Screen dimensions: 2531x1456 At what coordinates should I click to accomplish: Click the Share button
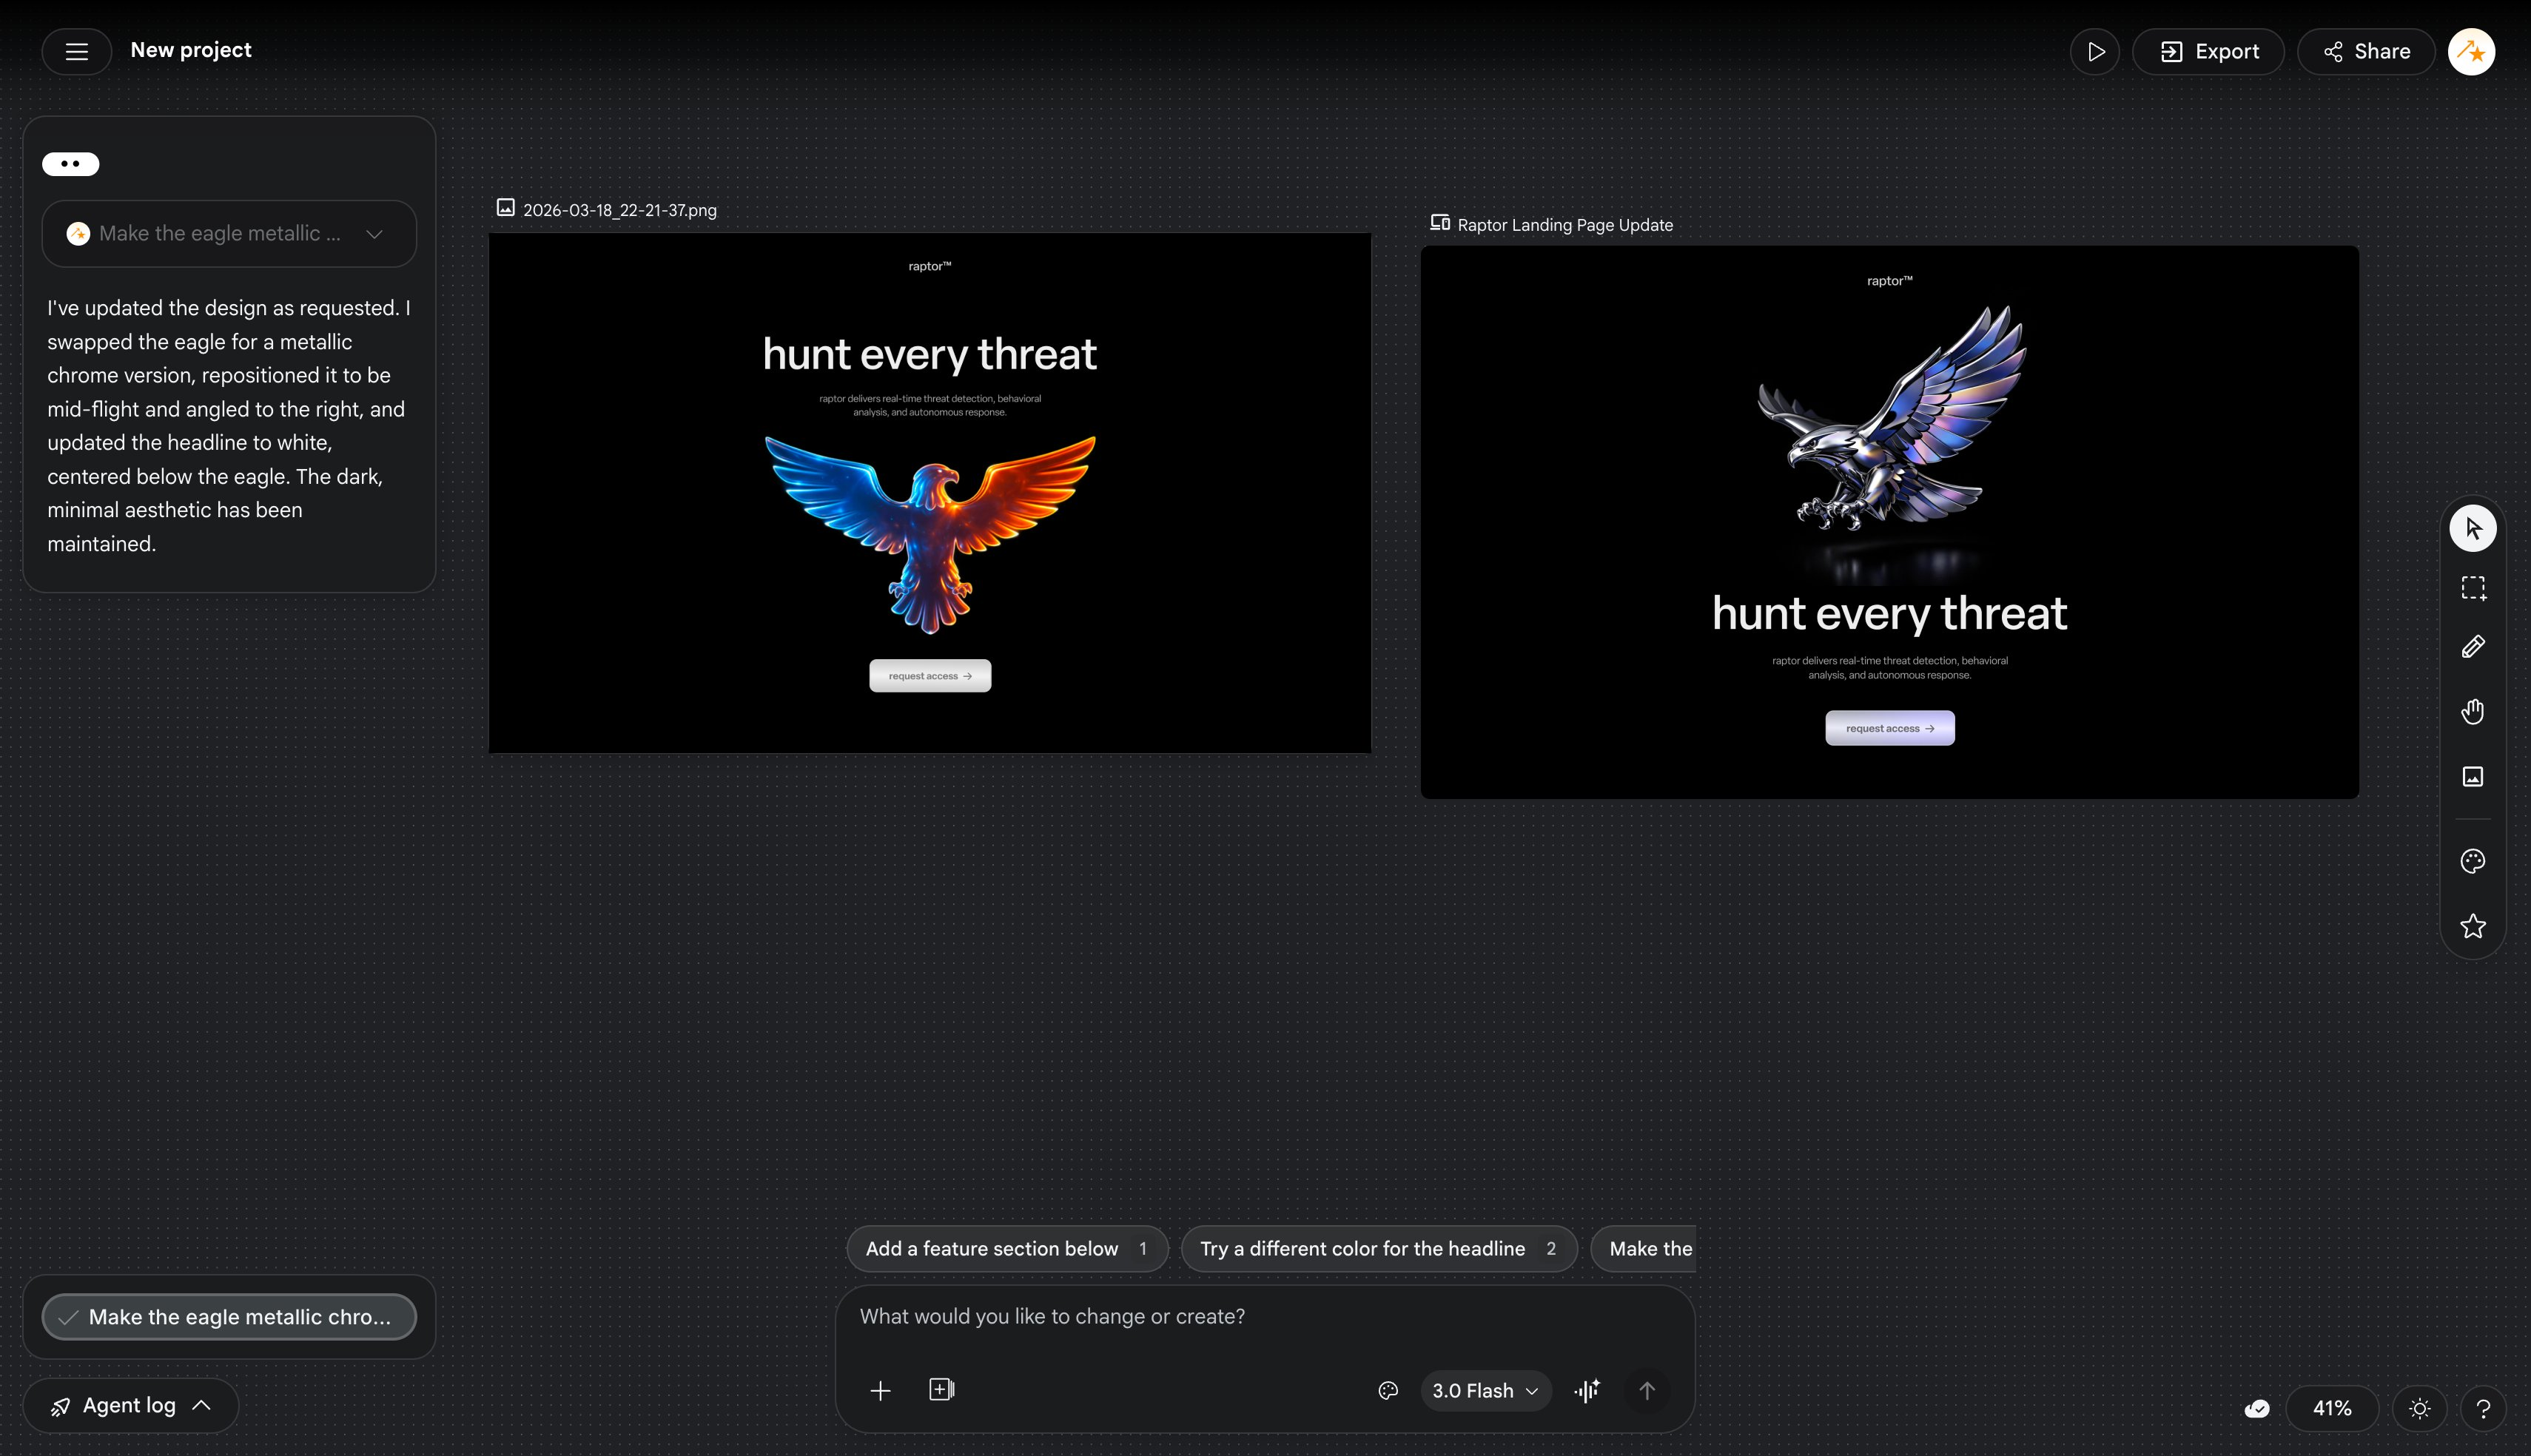(2365, 52)
